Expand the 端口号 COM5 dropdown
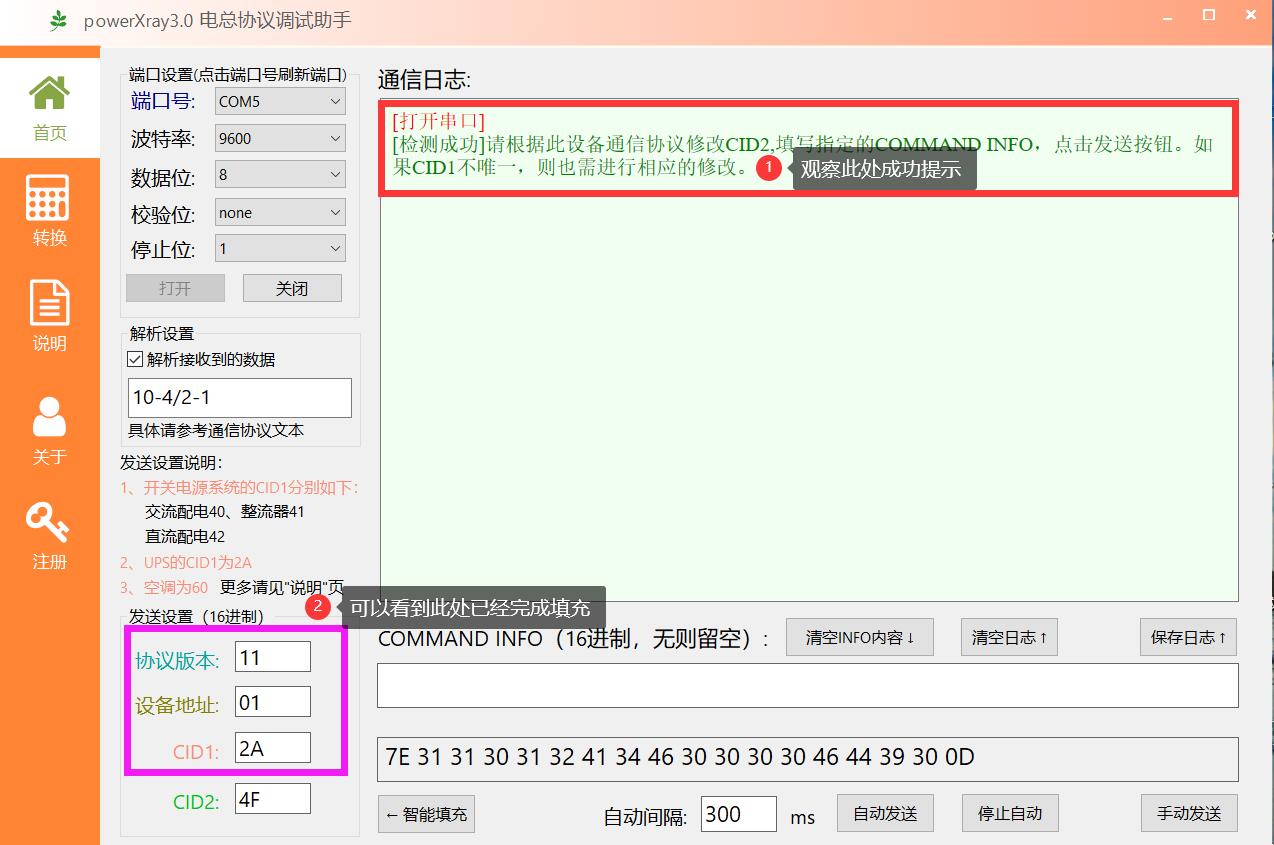This screenshot has width=1274, height=845. (280, 101)
